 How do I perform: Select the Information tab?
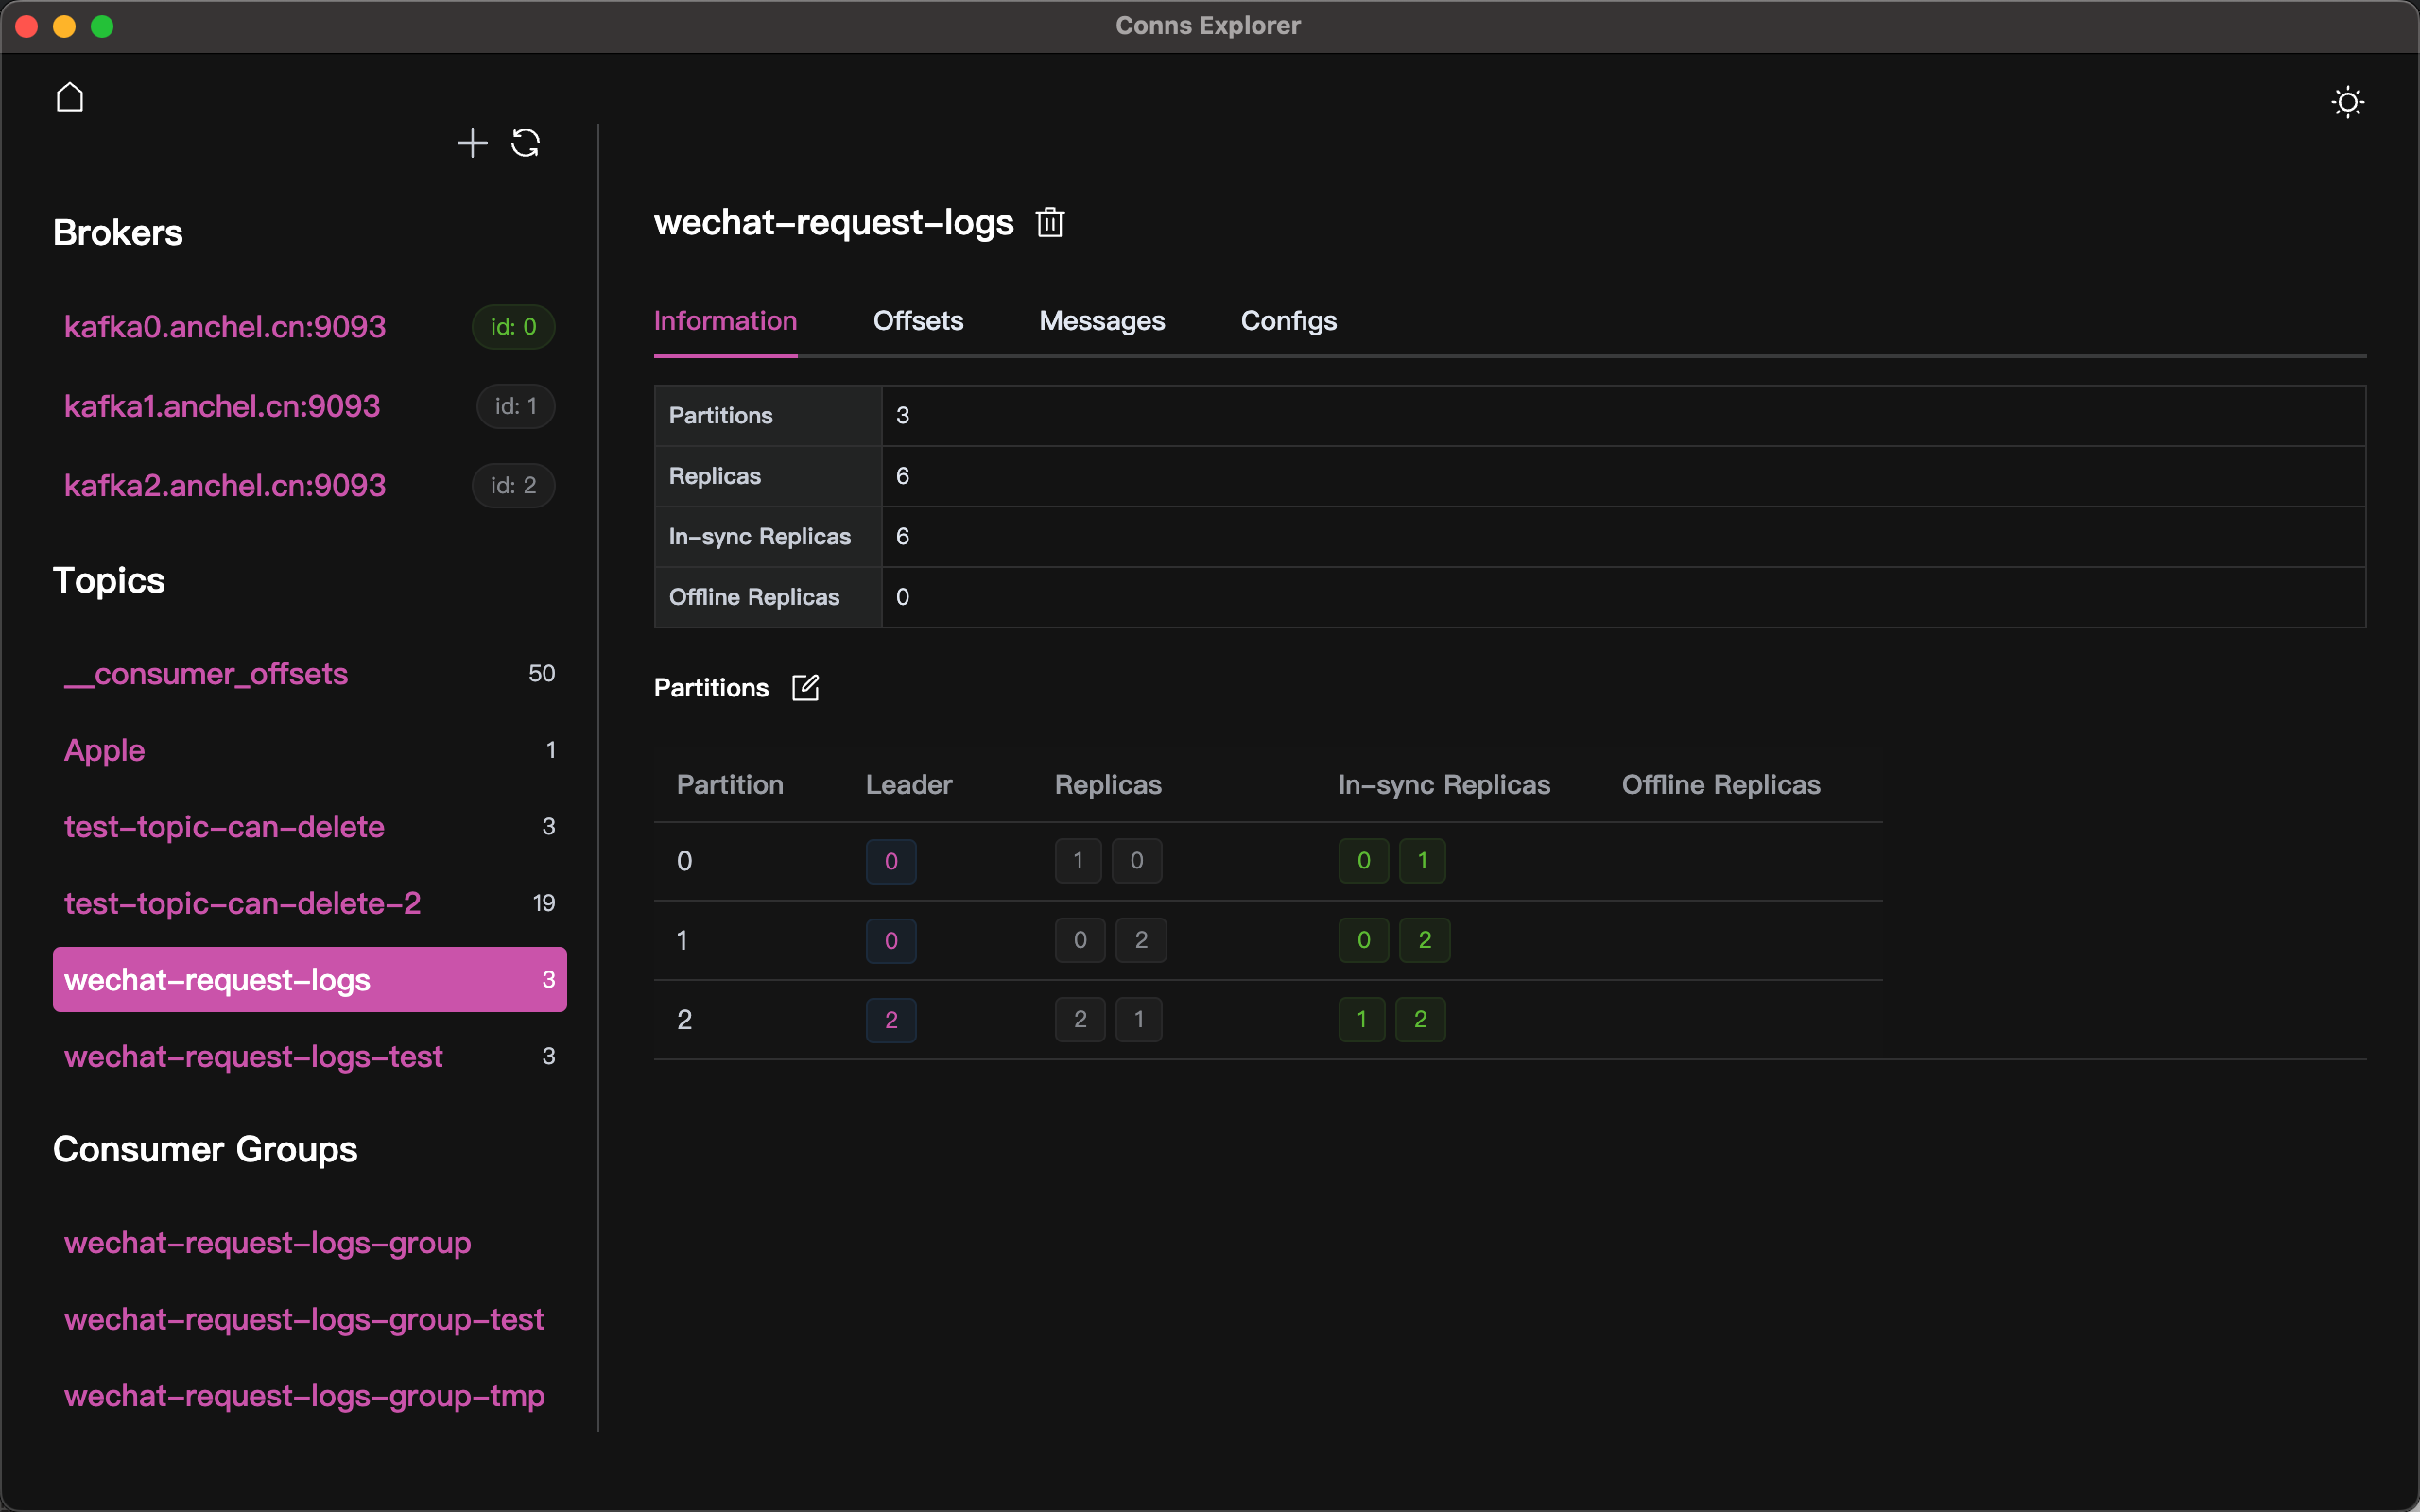pyautogui.click(x=725, y=321)
